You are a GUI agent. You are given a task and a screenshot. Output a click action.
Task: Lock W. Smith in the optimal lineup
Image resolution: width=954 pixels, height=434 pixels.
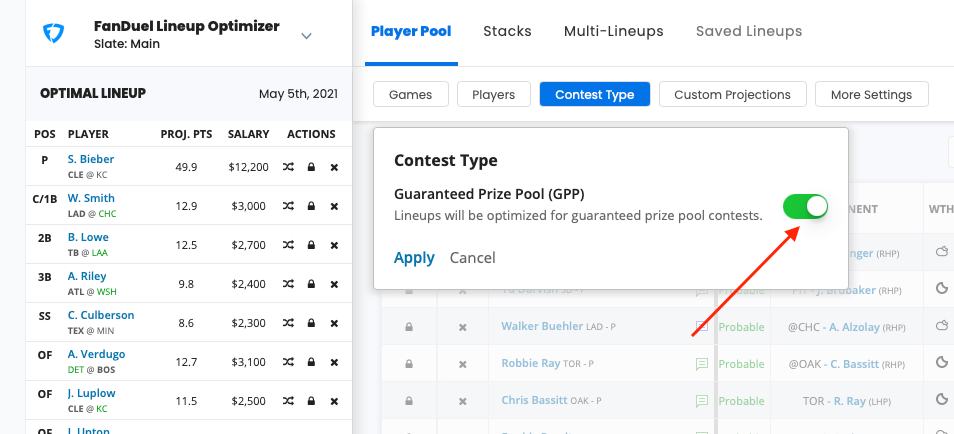[x=311, y=206]
